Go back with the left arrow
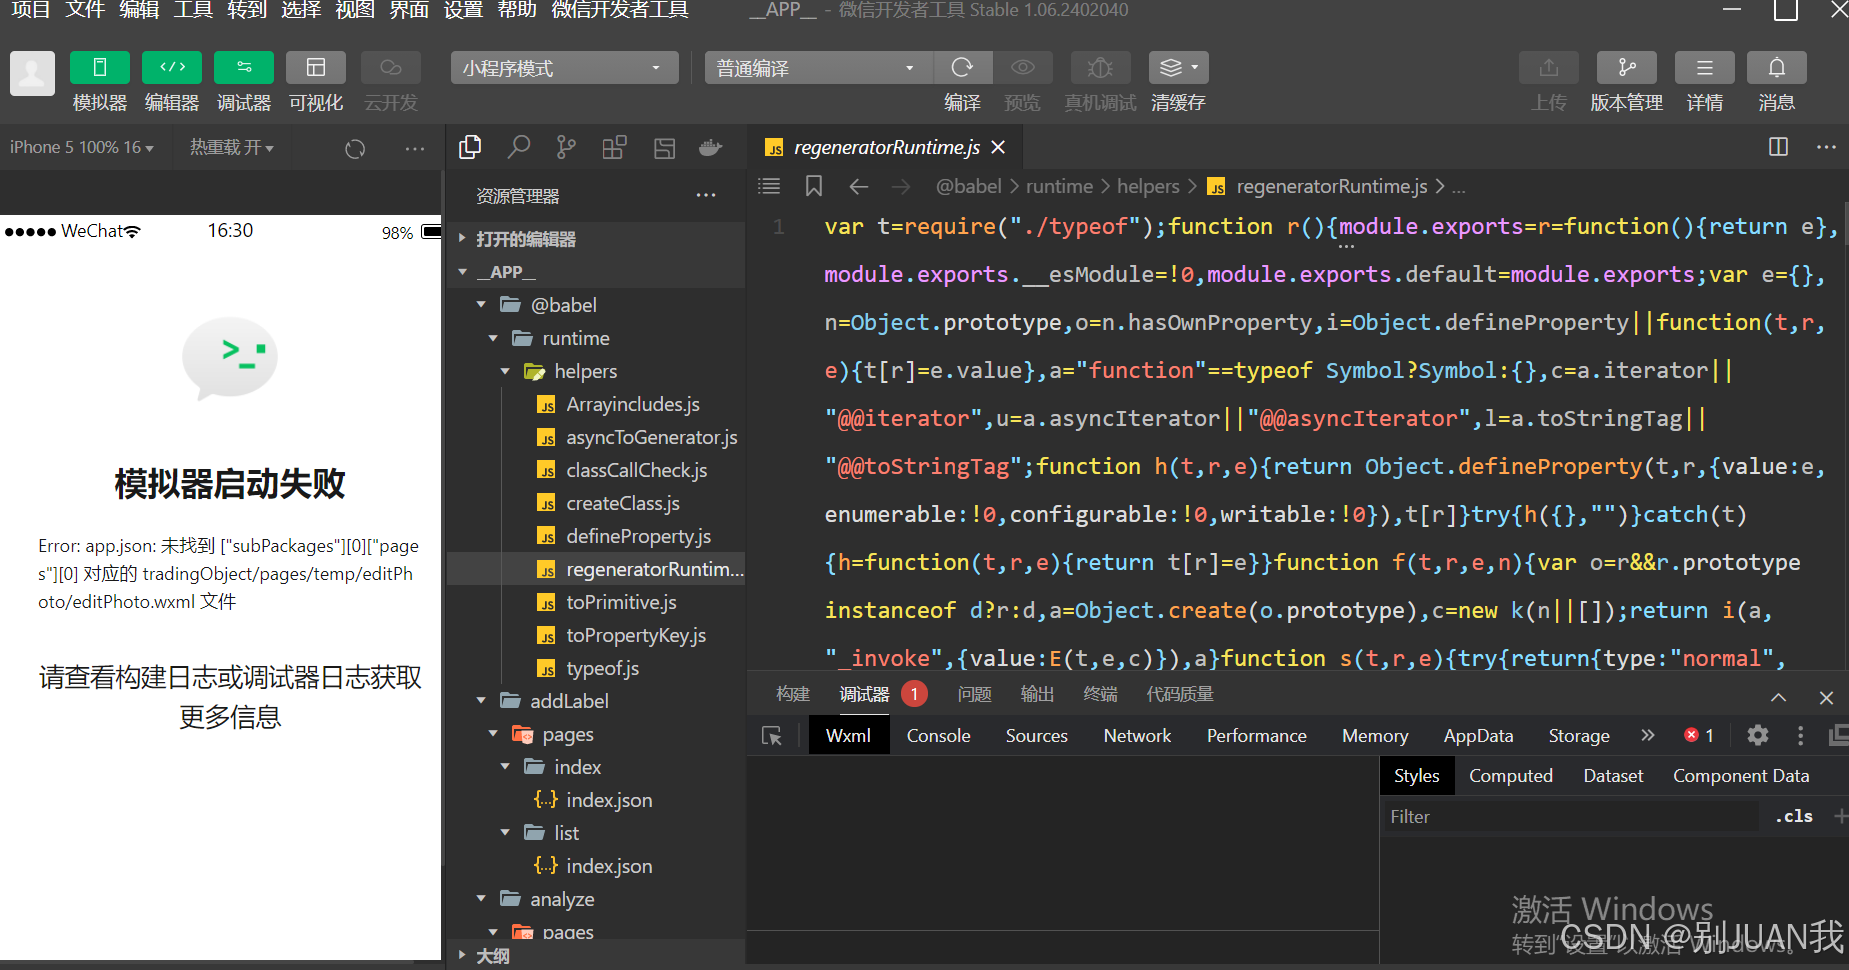 pos(858,186)
